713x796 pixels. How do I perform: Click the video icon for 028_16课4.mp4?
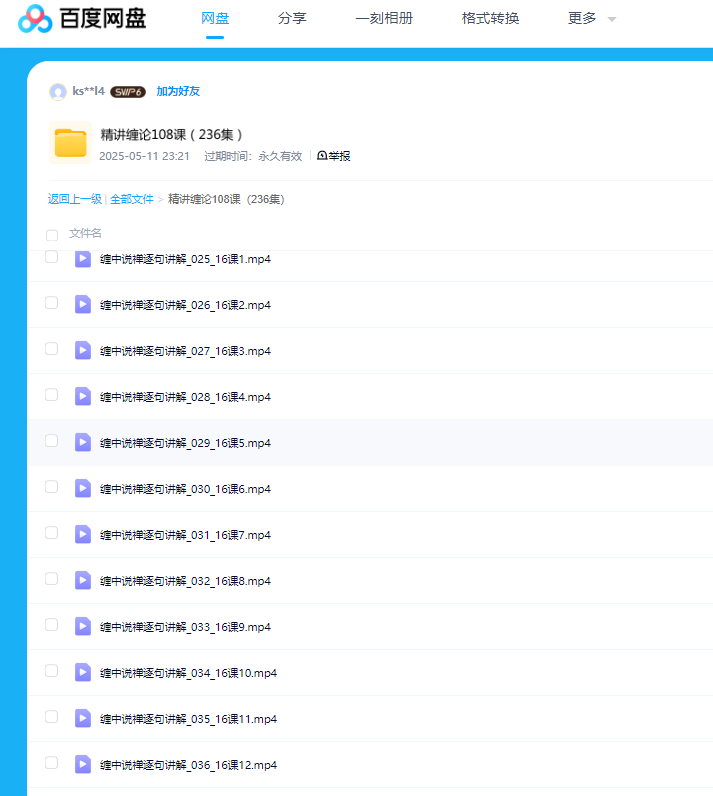click(83, 397)
